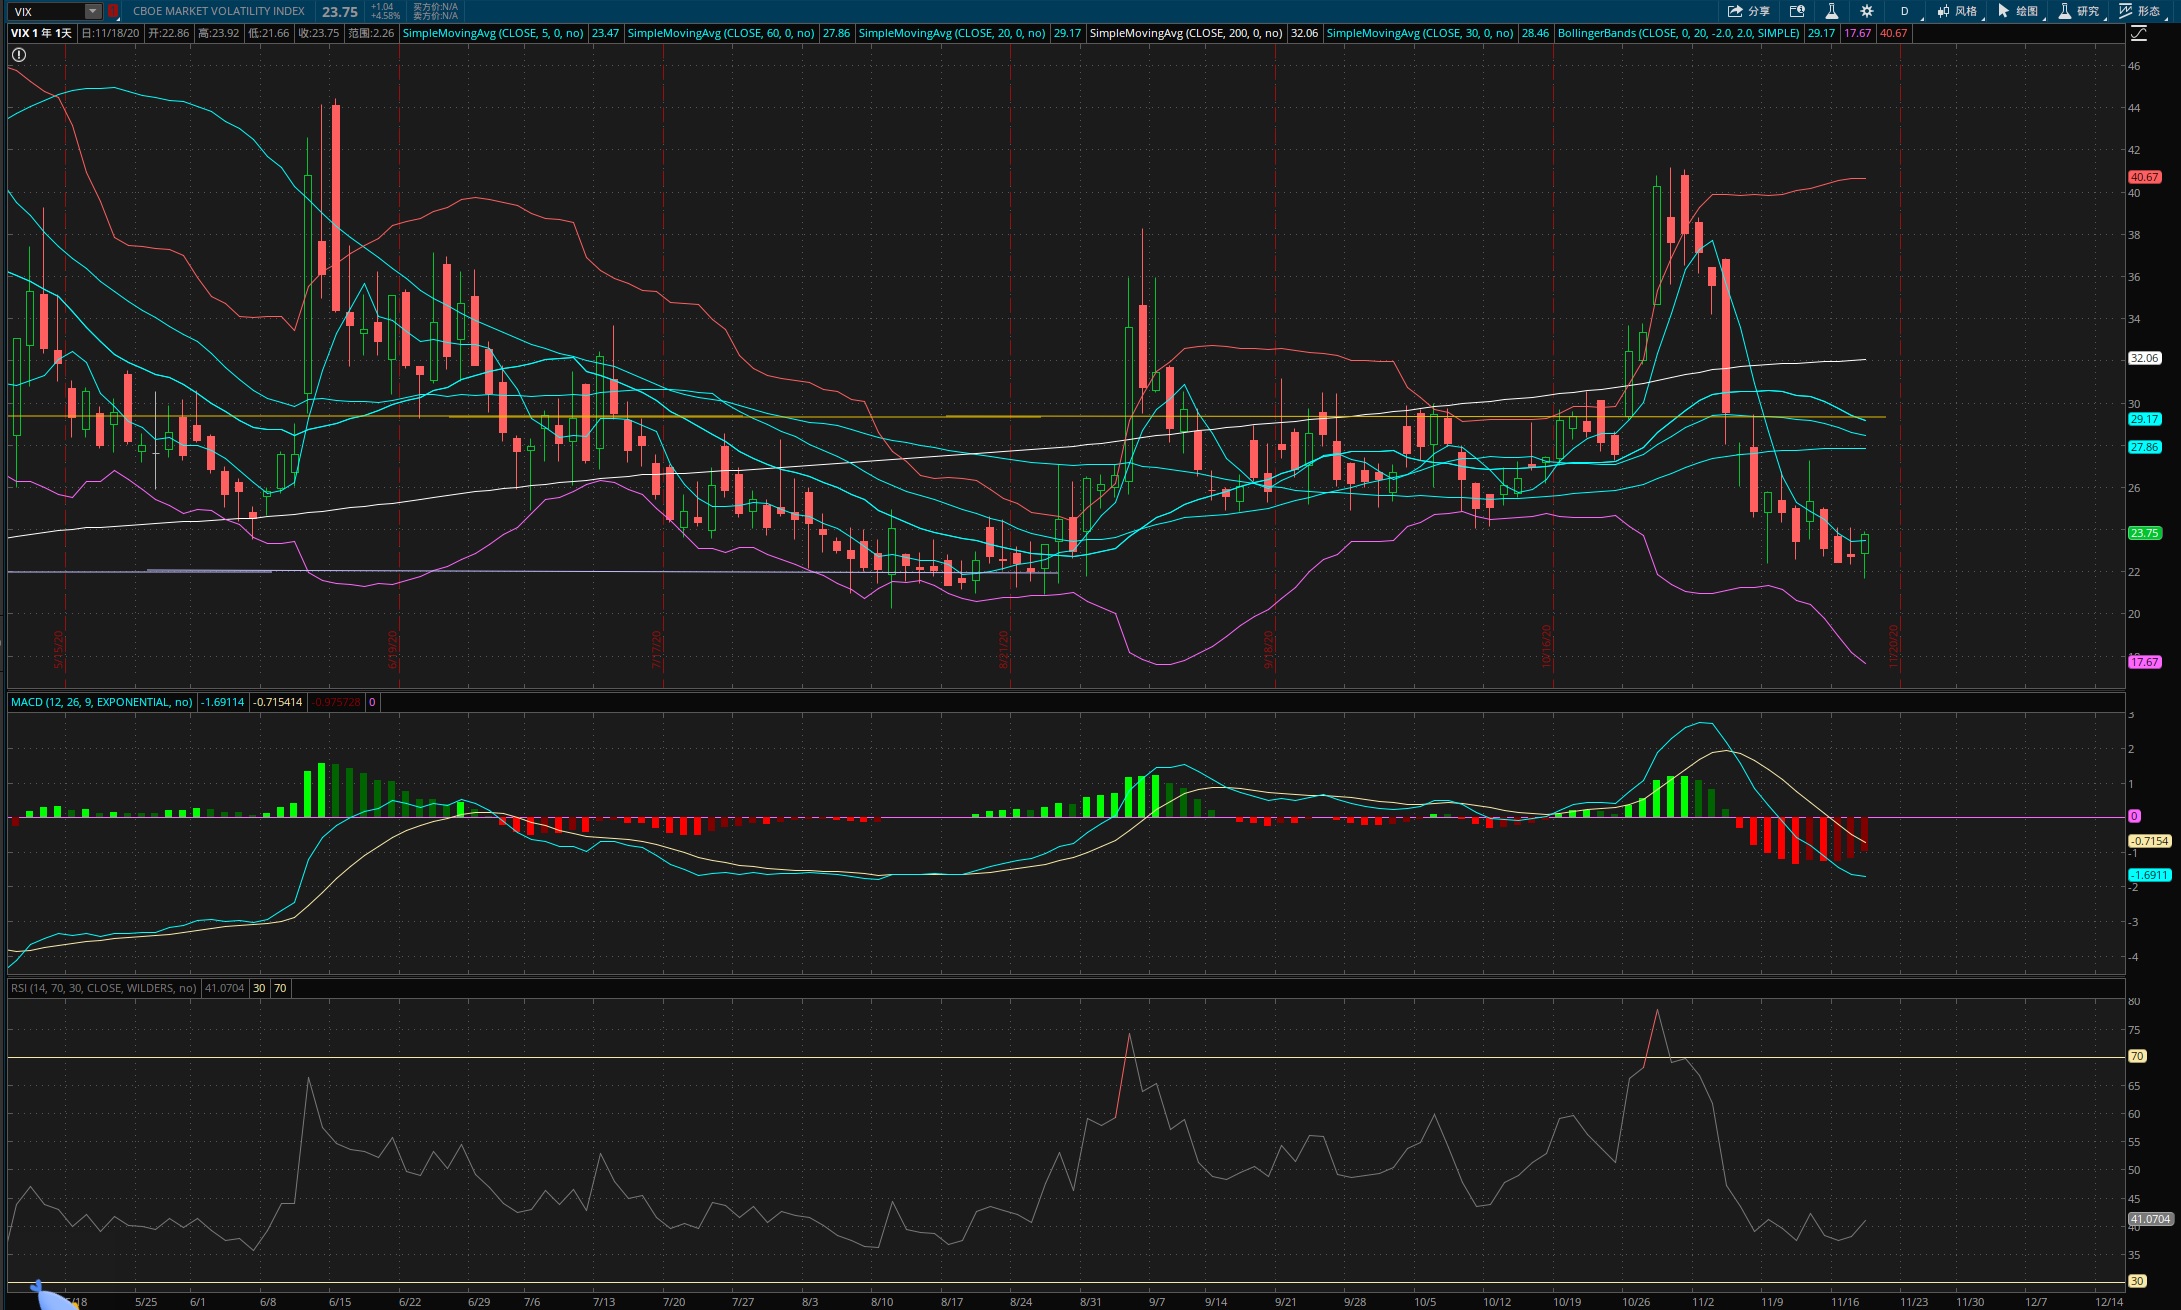
Task: Click the 27.86 price tag on axis
Action: coord(2144,447)
